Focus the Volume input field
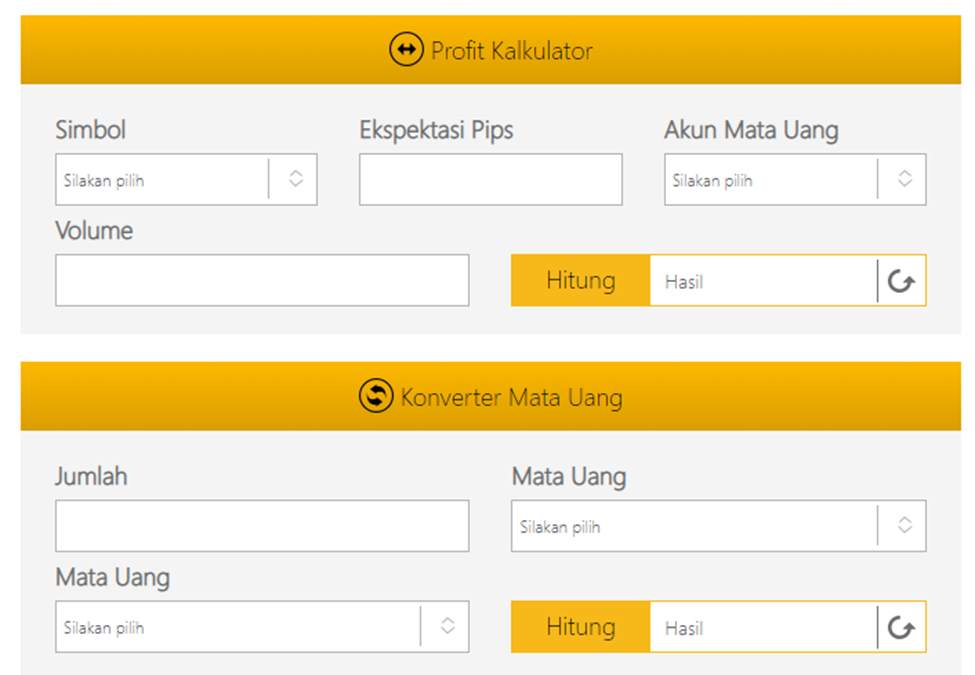975x675 pixels. click(x=262, y=280)
